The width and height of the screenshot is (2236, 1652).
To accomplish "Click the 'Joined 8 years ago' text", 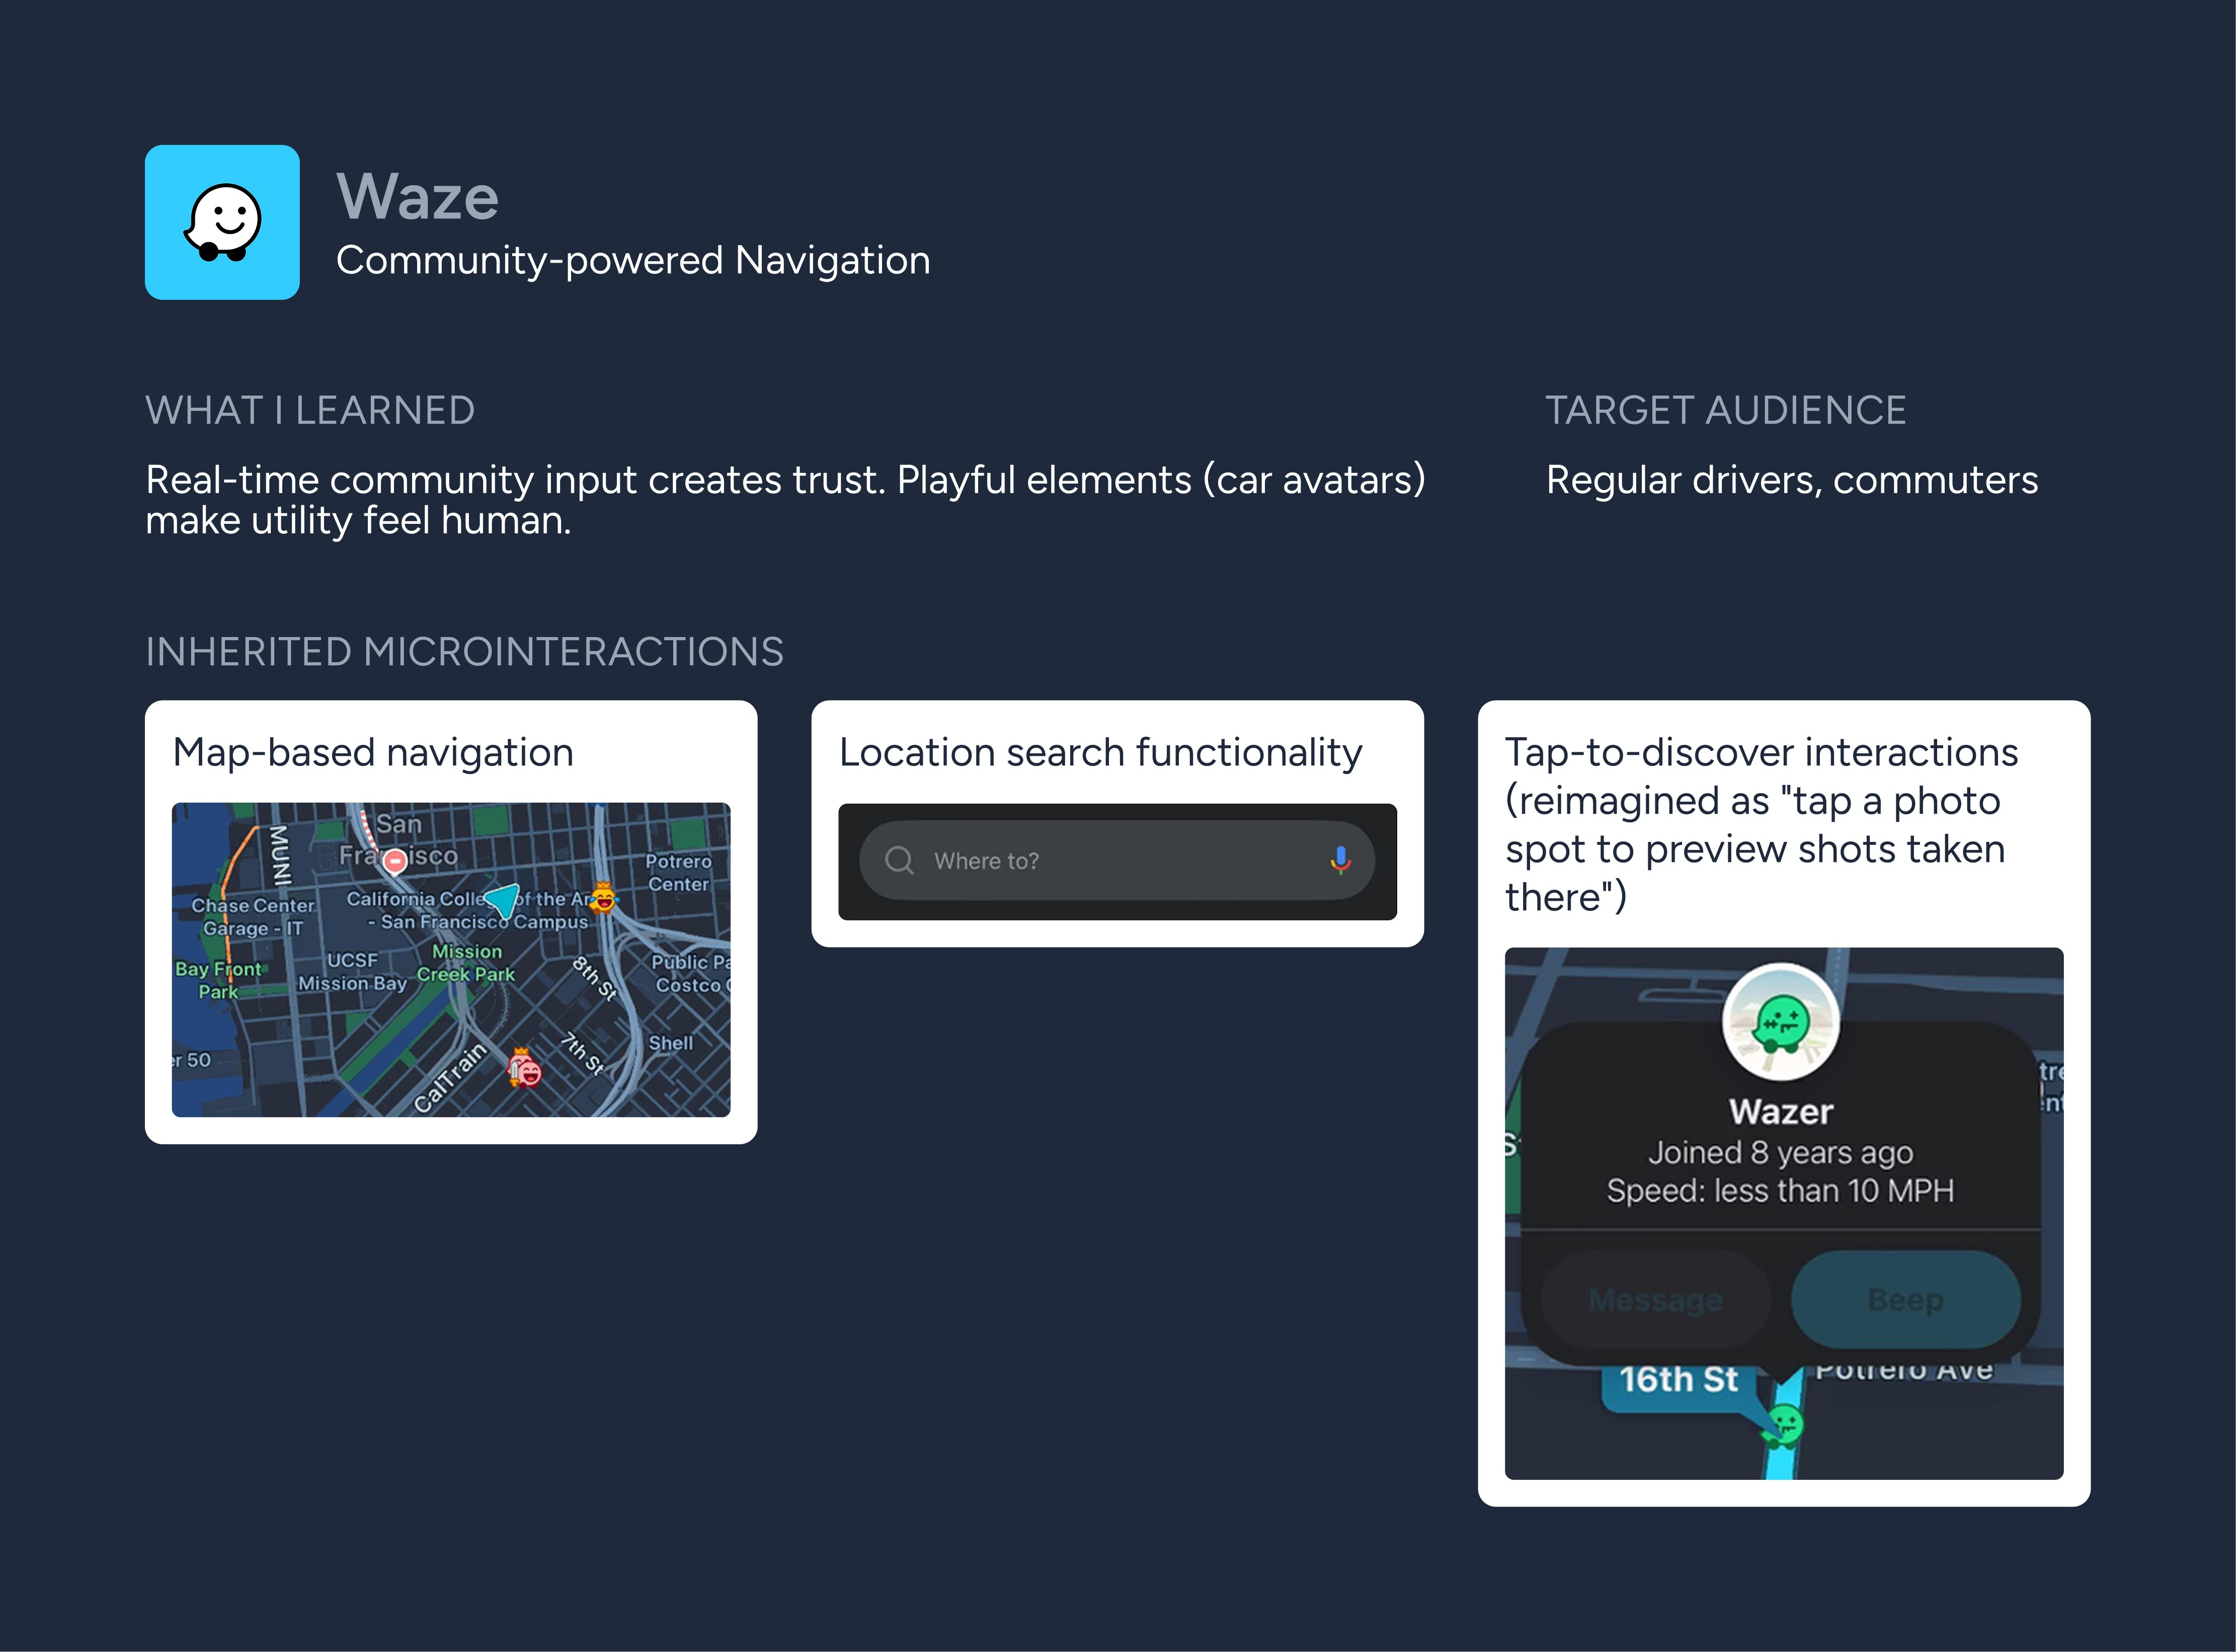I will tap(1780, 1152).
